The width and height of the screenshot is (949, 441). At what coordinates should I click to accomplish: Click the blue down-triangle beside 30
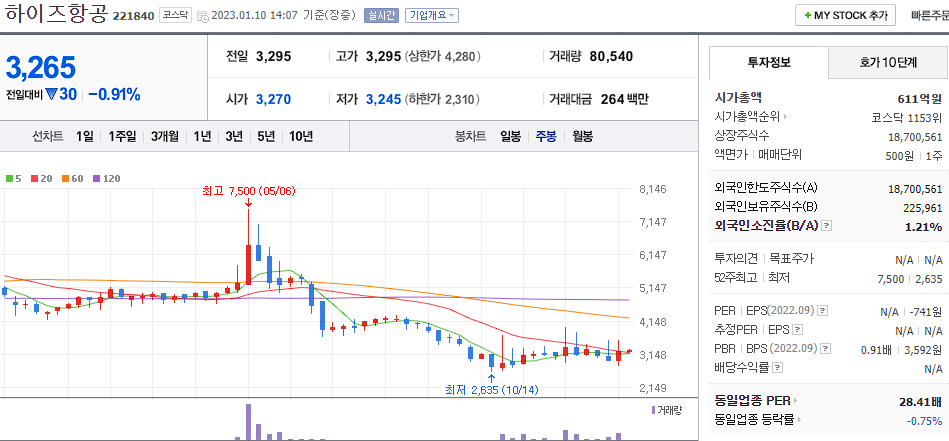tap(51, 94)
